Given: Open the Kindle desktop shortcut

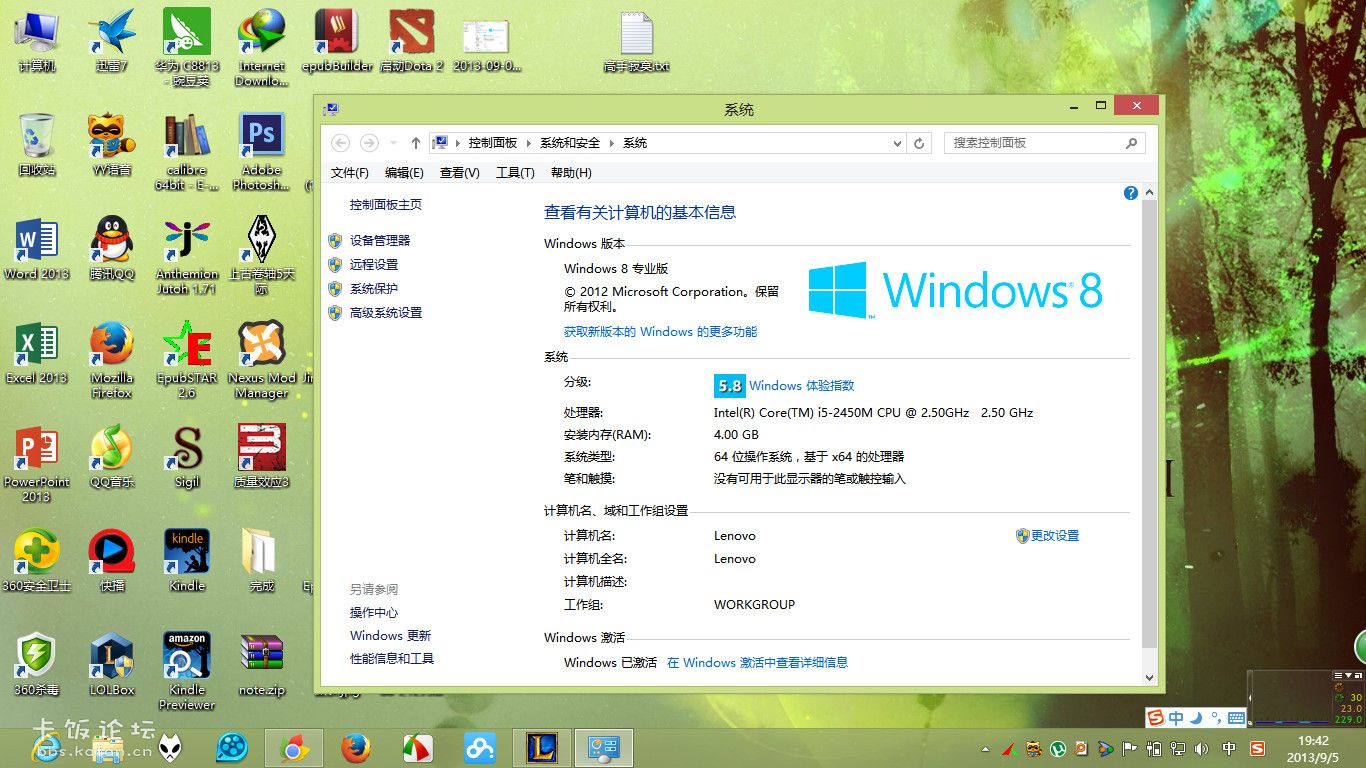Looking at the screenshot, I should pyautogui.click(x=186, y=553).
